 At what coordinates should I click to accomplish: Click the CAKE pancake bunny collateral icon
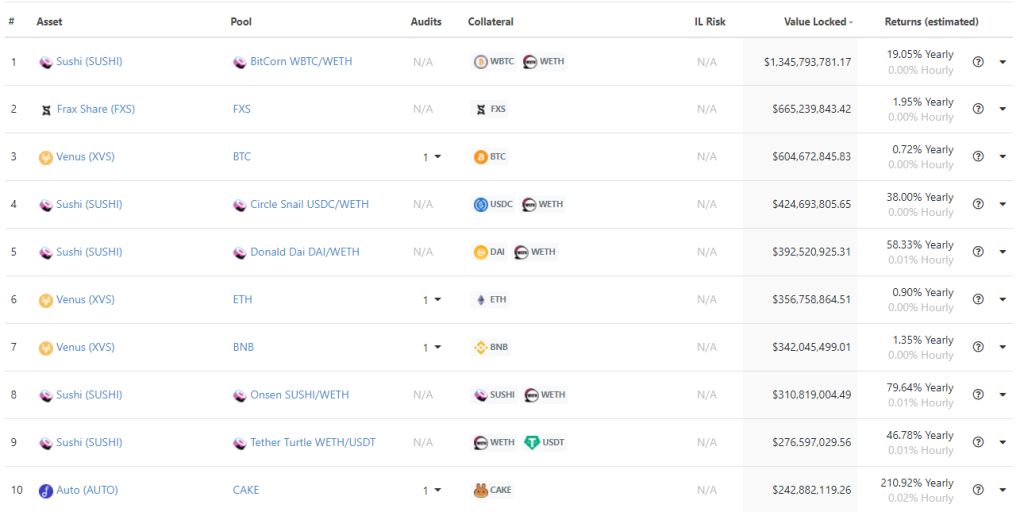click(x=481, y=490)
